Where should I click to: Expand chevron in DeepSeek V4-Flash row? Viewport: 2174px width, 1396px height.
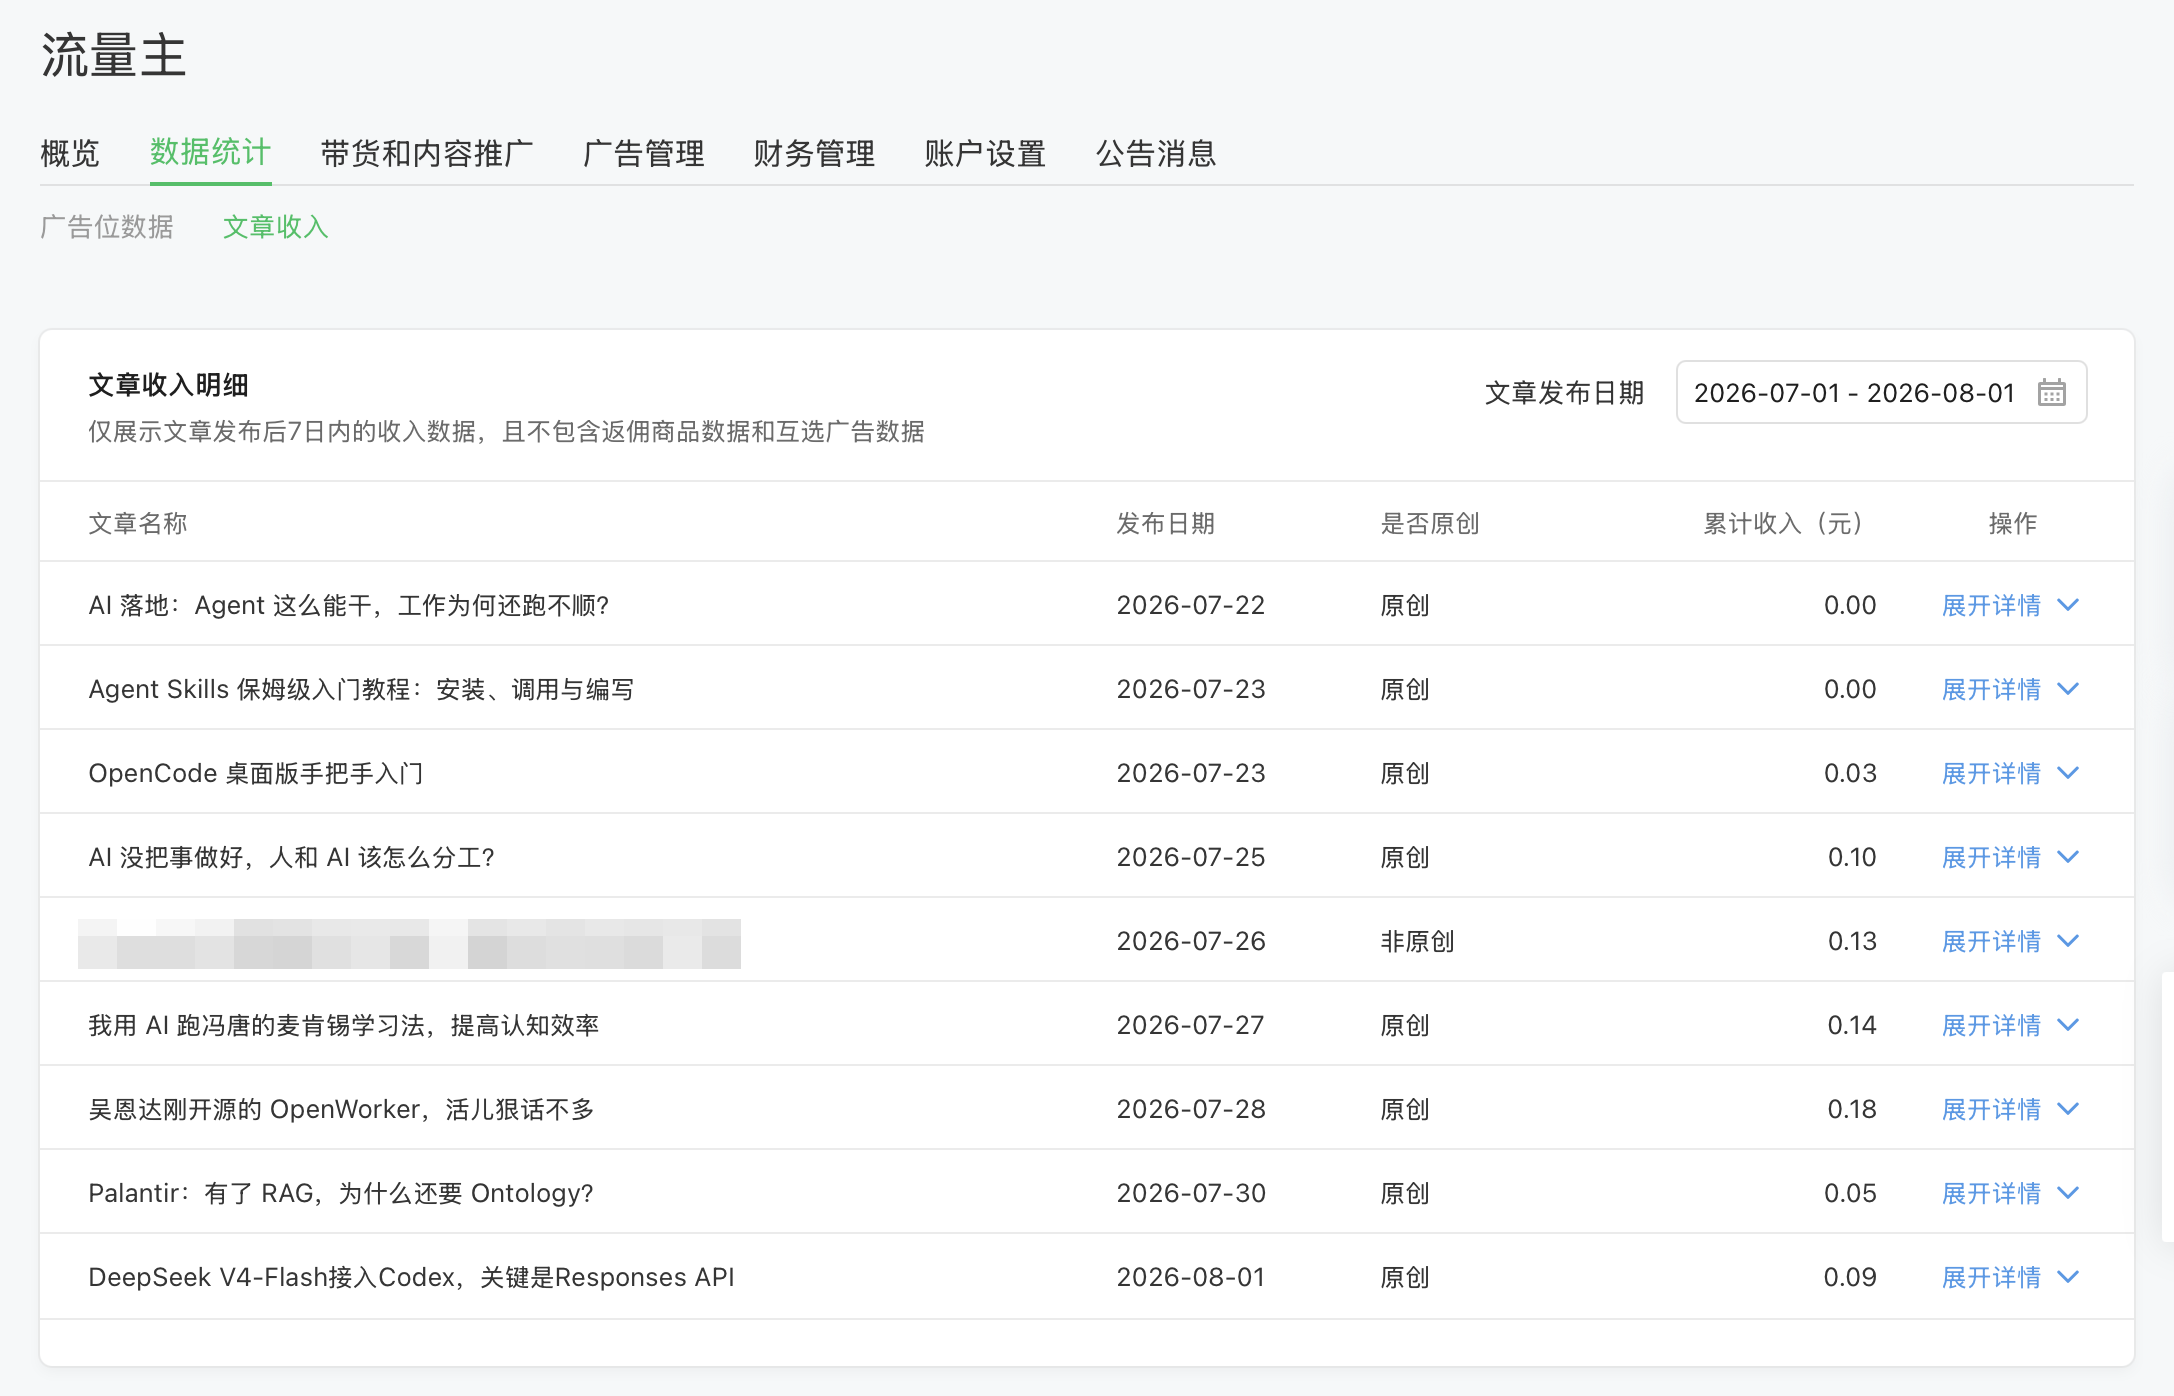(x=2069, y=1277)
